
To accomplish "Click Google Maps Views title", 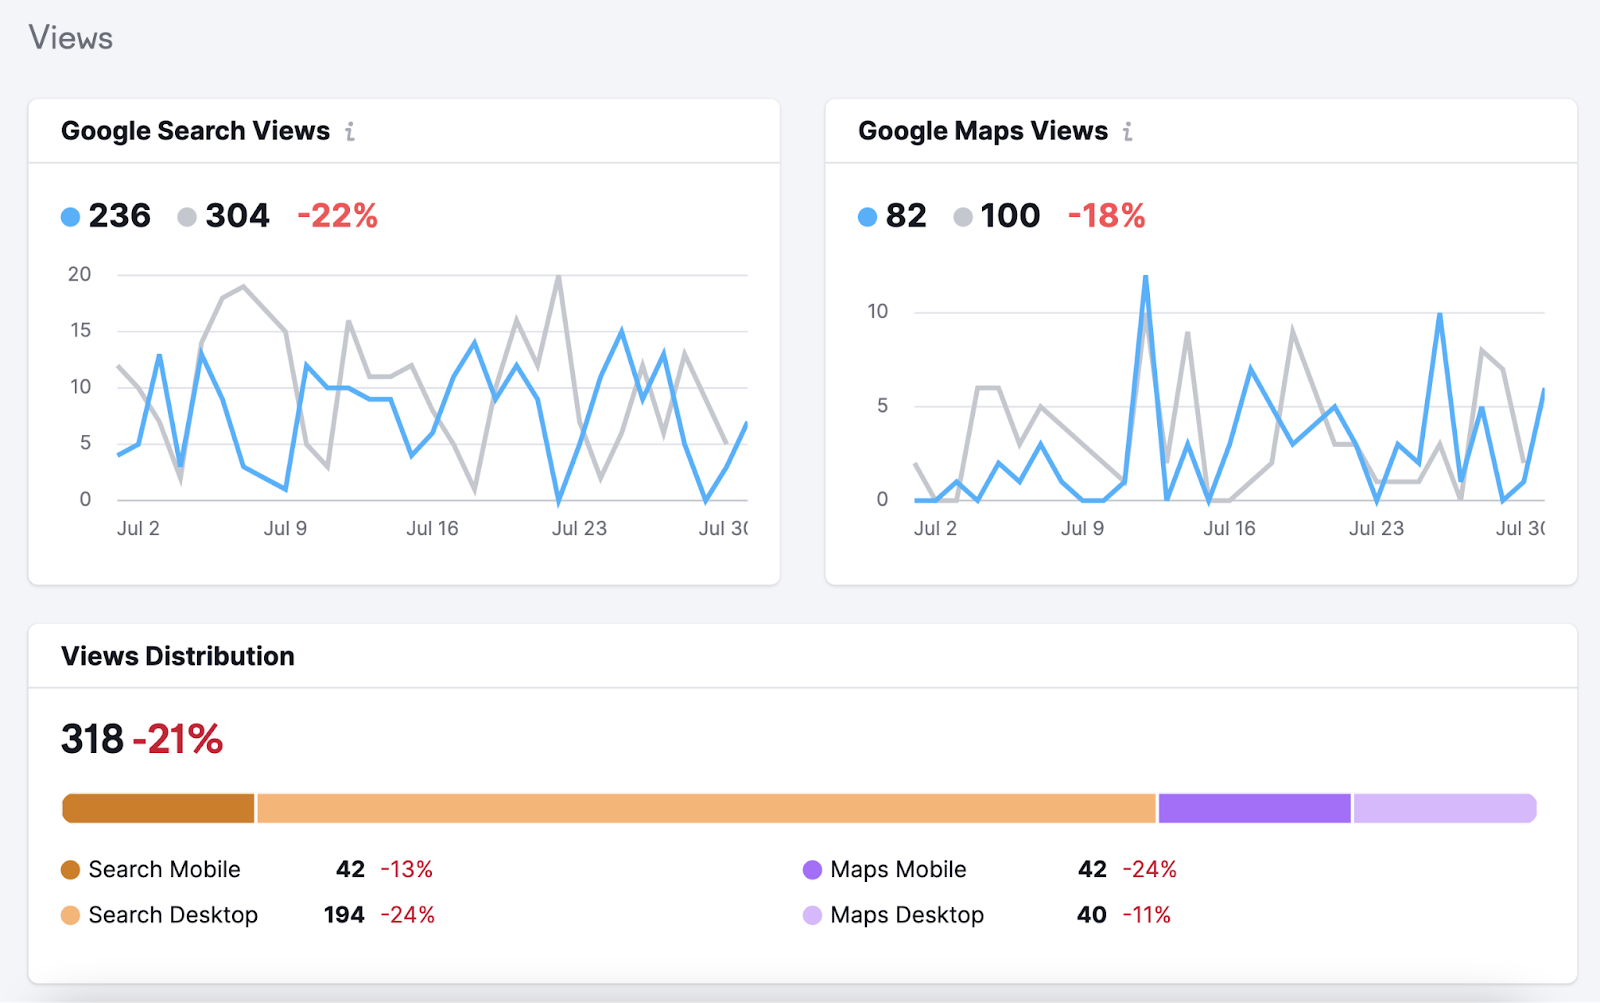I will tap(983, 131).
